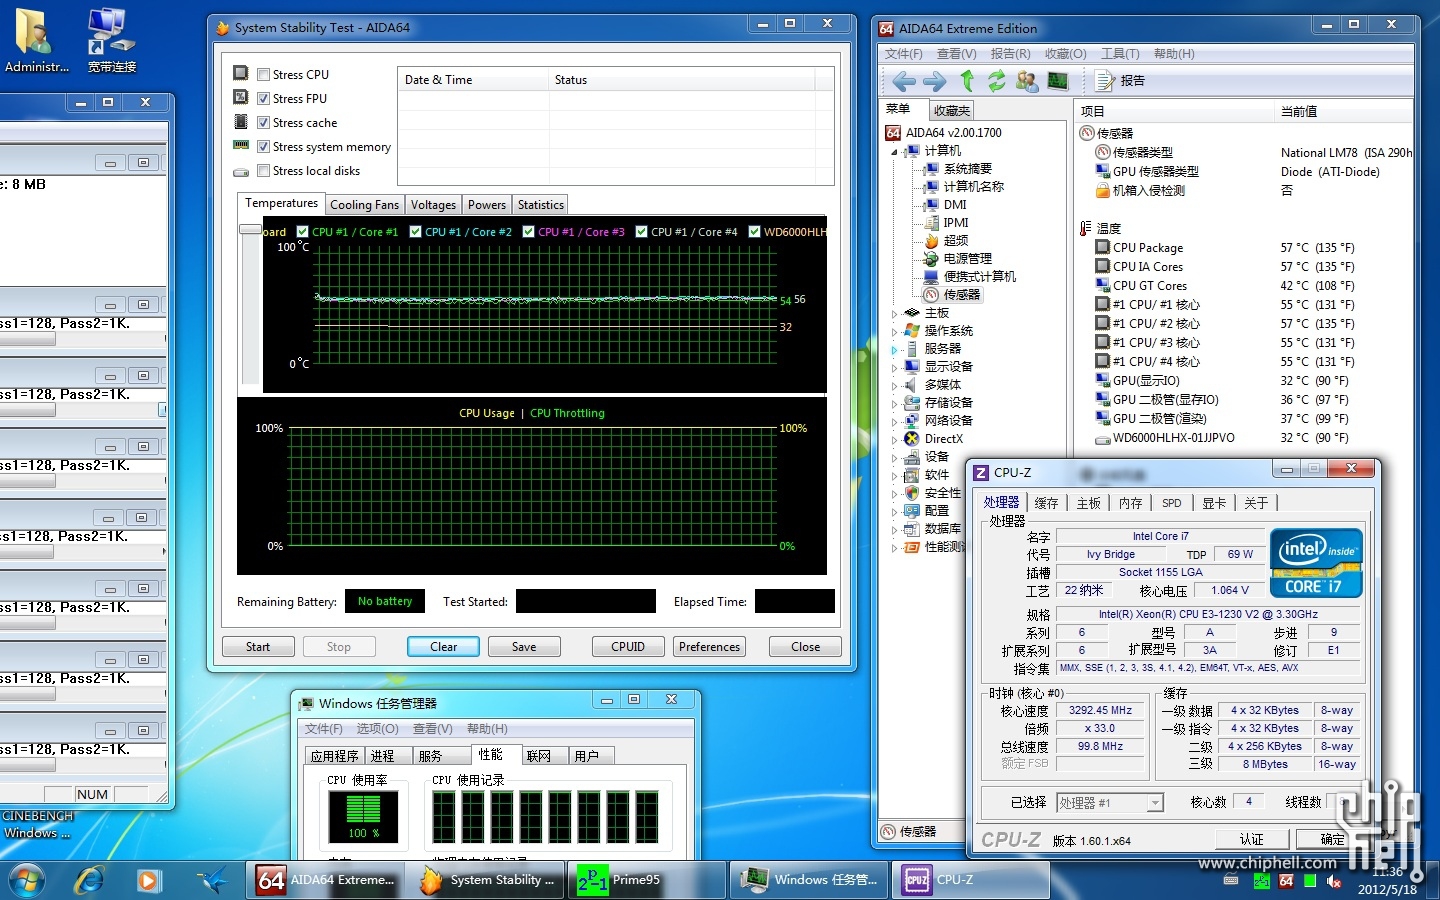The height and width of the screenshot is (900, 1440).
Task: Click the Intel Core i7 logo in CPU-Z
Action: pyautogui.click(x=1316, y=563)
